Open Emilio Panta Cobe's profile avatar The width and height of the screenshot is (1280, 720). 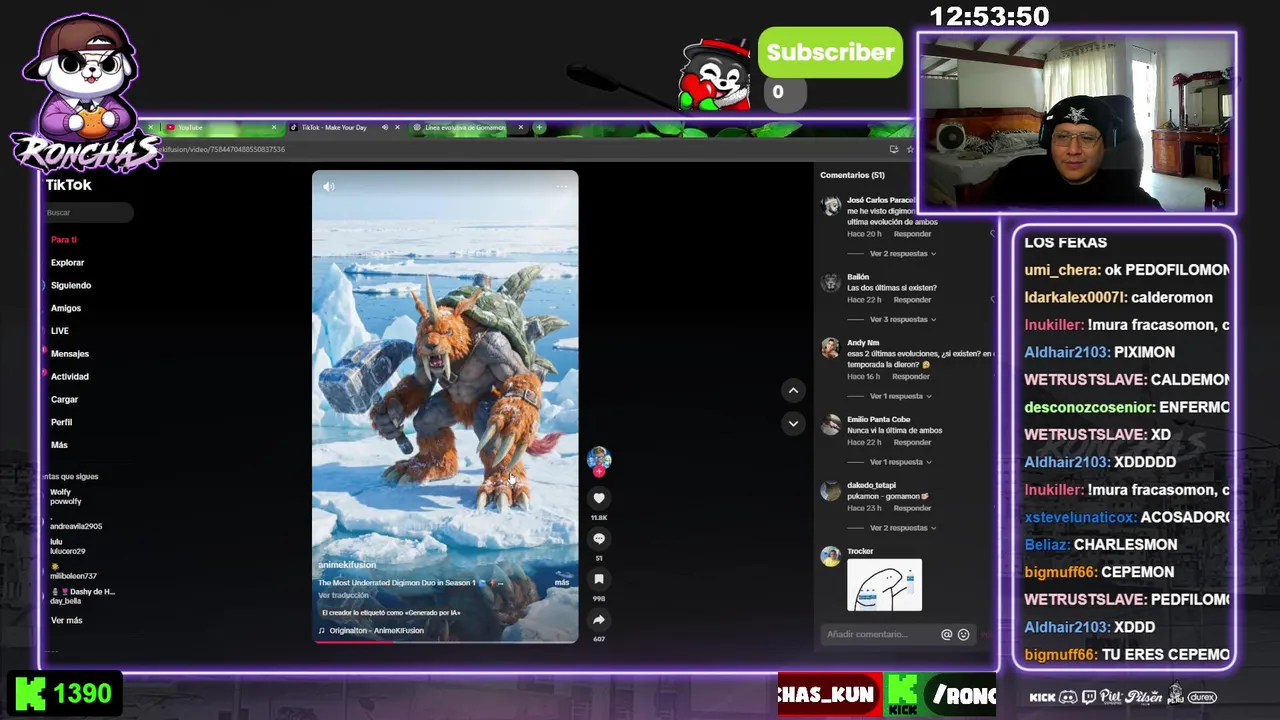coord(831,425)
